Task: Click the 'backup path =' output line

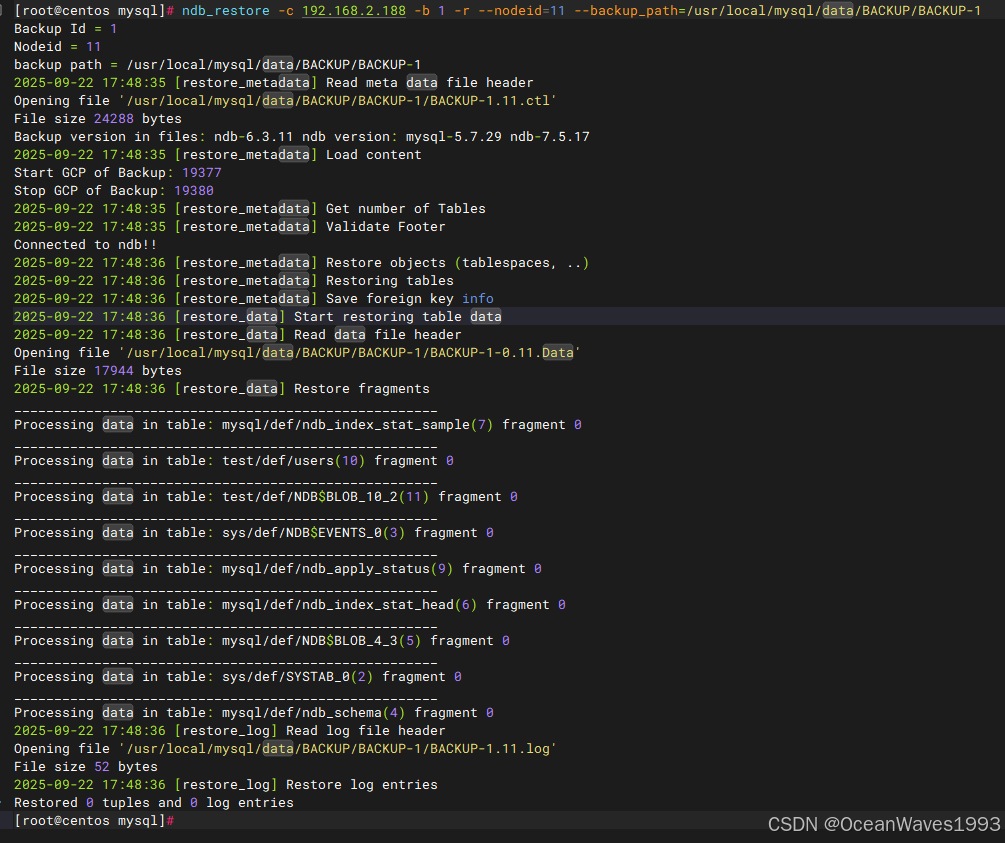Action: [x=217, y=65]
